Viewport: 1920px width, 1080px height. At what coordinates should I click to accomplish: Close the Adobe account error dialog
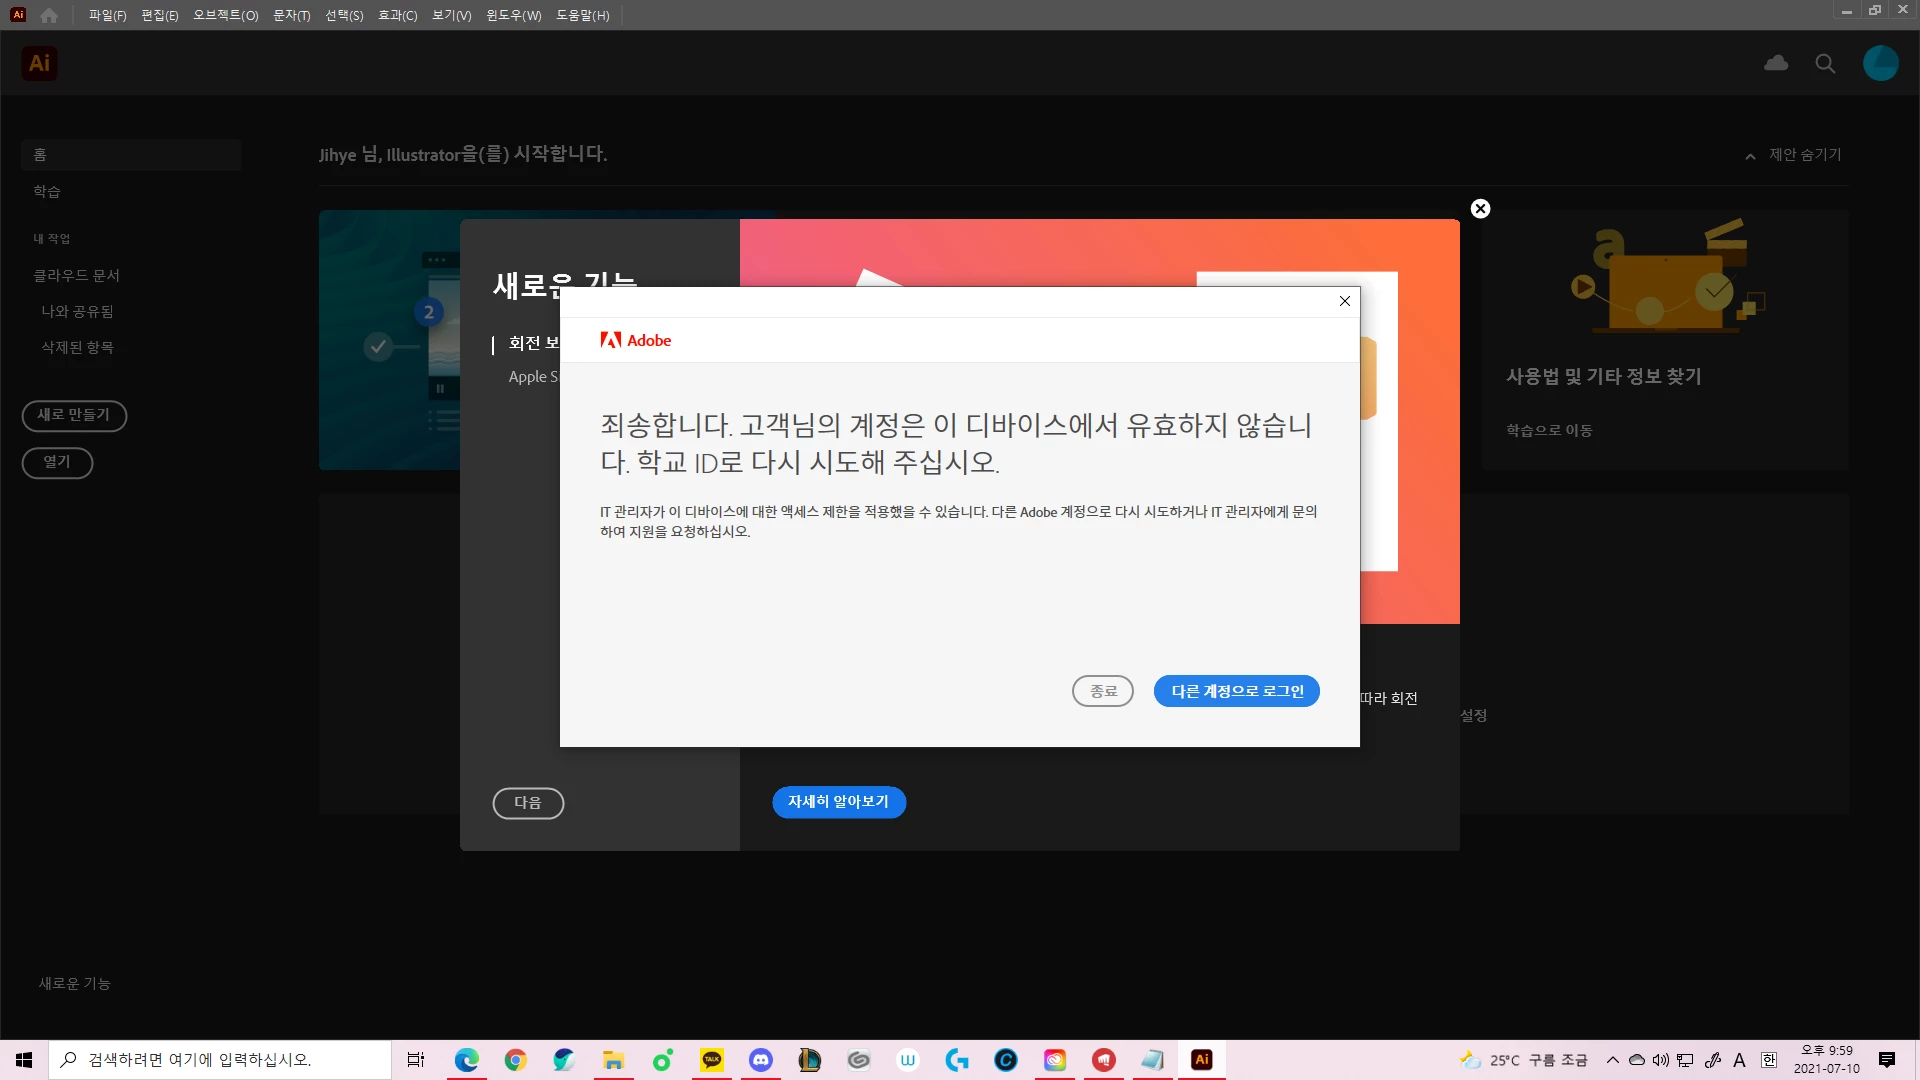click(x=1344, y=301)
